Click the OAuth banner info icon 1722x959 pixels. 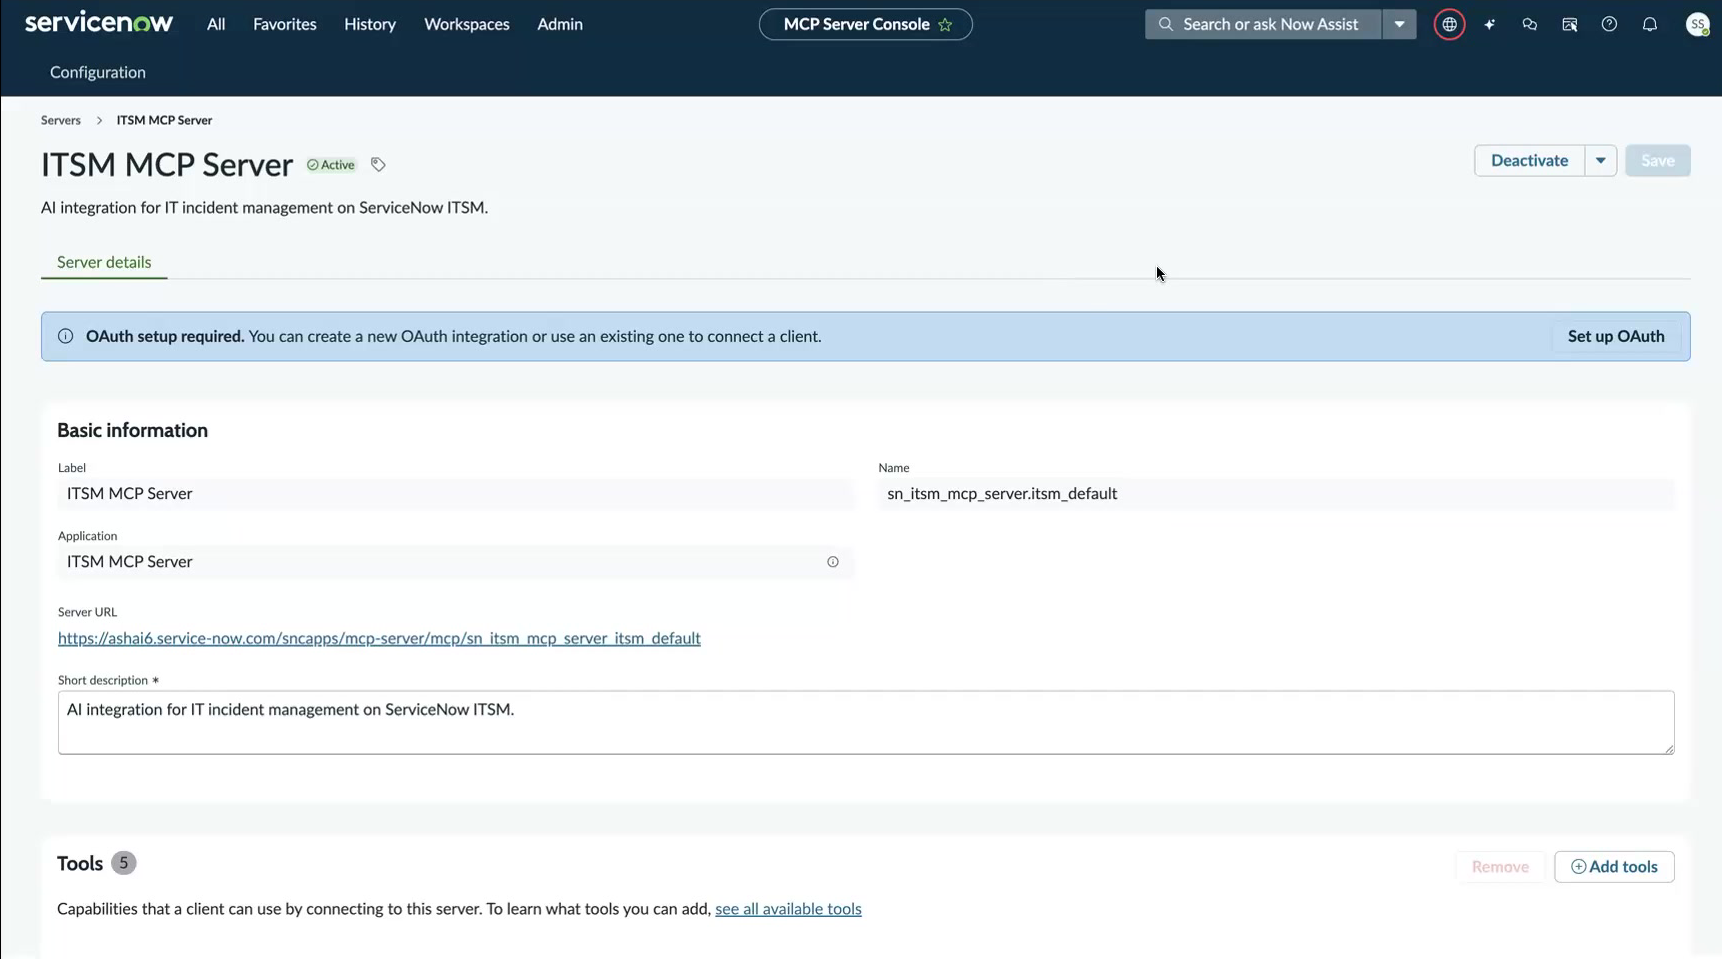(66, 336)
